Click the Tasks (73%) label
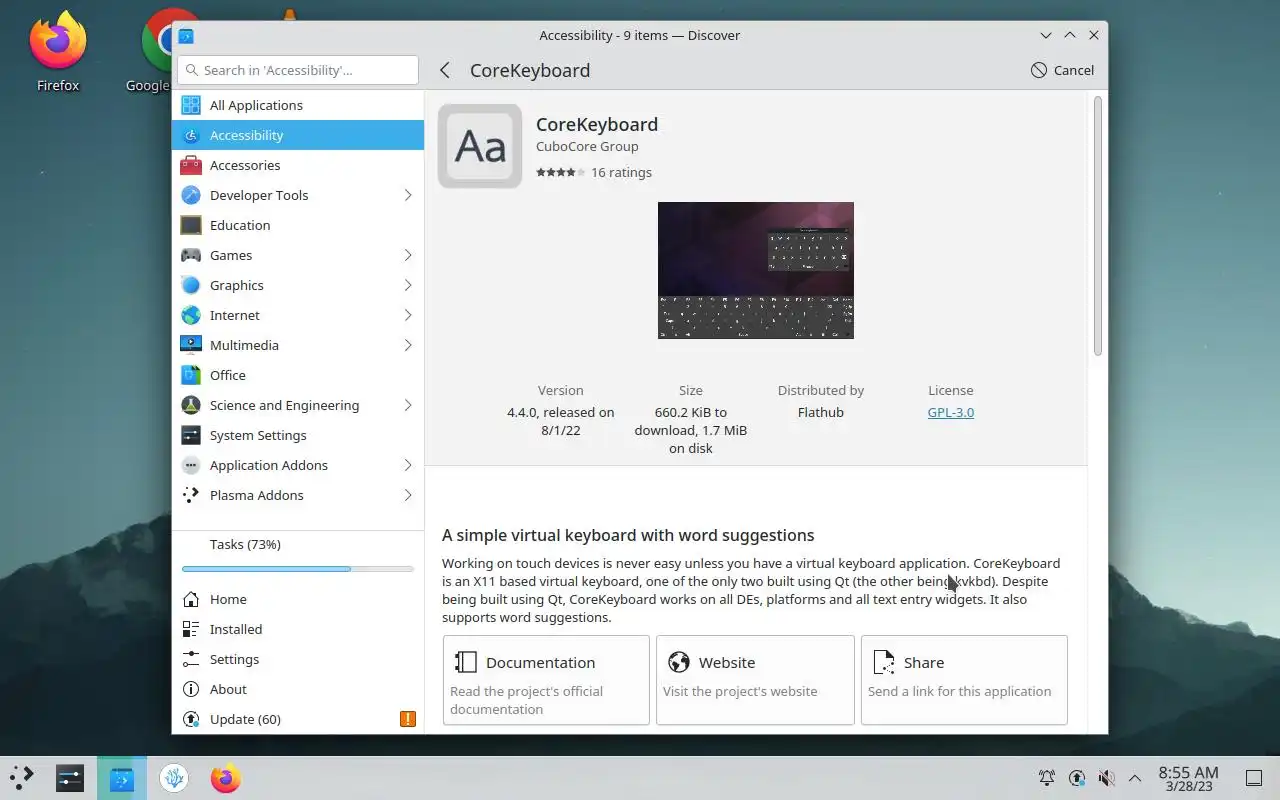This screenshot has height=800, width=1280. tap(245, 544)
